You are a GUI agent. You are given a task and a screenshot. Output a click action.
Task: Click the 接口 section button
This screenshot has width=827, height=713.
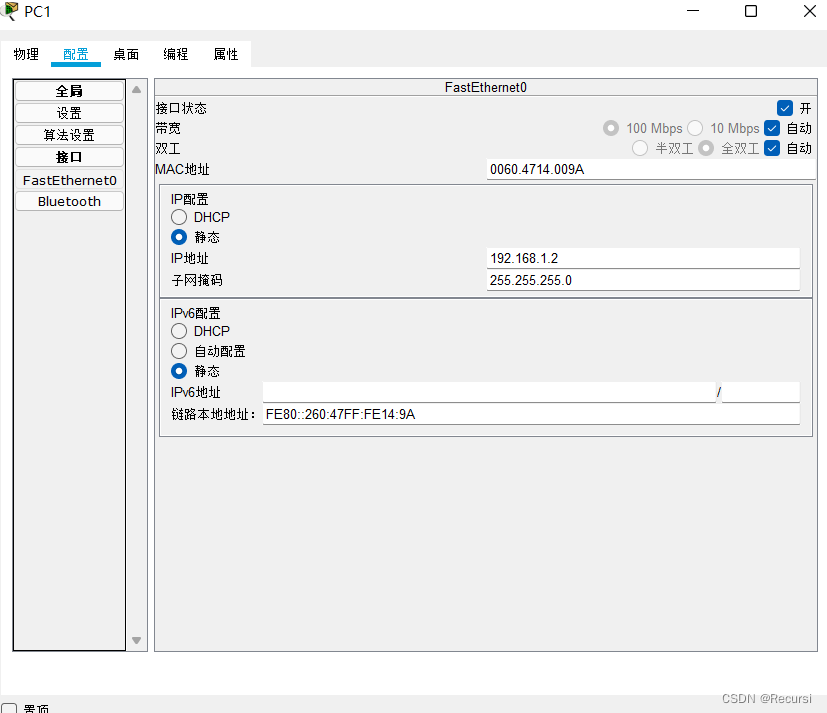click(x=70, y=157)
